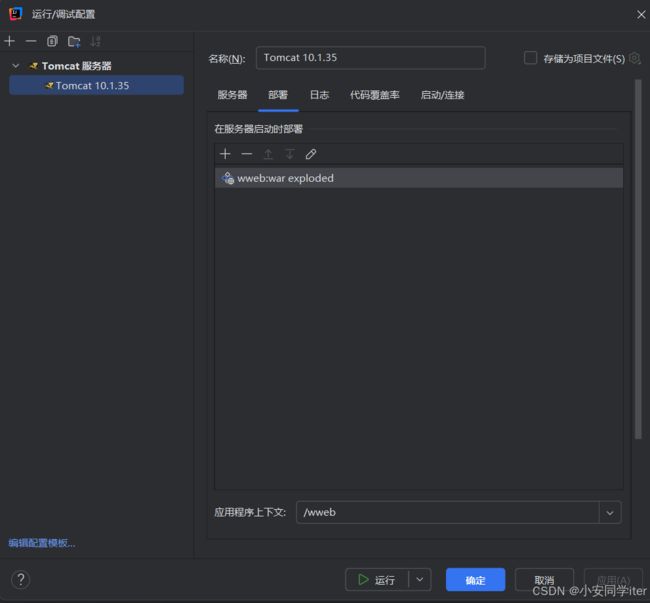The height and width of the screenshot is (603, 650).
Task: Move deployment artifact up
Action: tap(268, 154)
